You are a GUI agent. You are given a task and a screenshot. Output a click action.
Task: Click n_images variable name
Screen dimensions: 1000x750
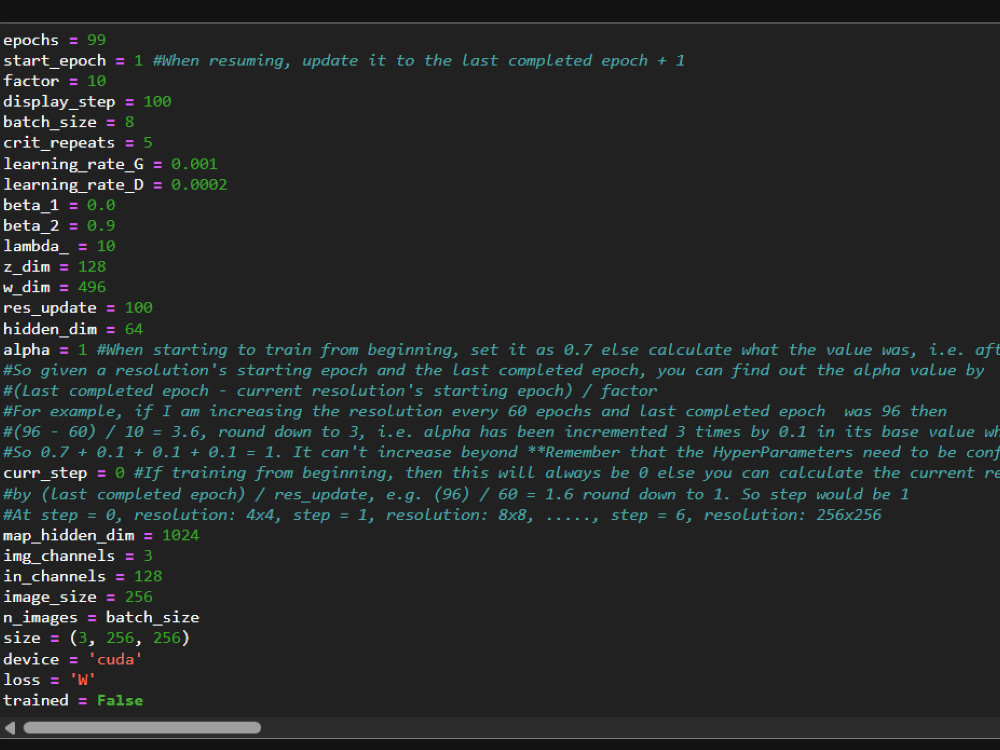click(40, 617)
